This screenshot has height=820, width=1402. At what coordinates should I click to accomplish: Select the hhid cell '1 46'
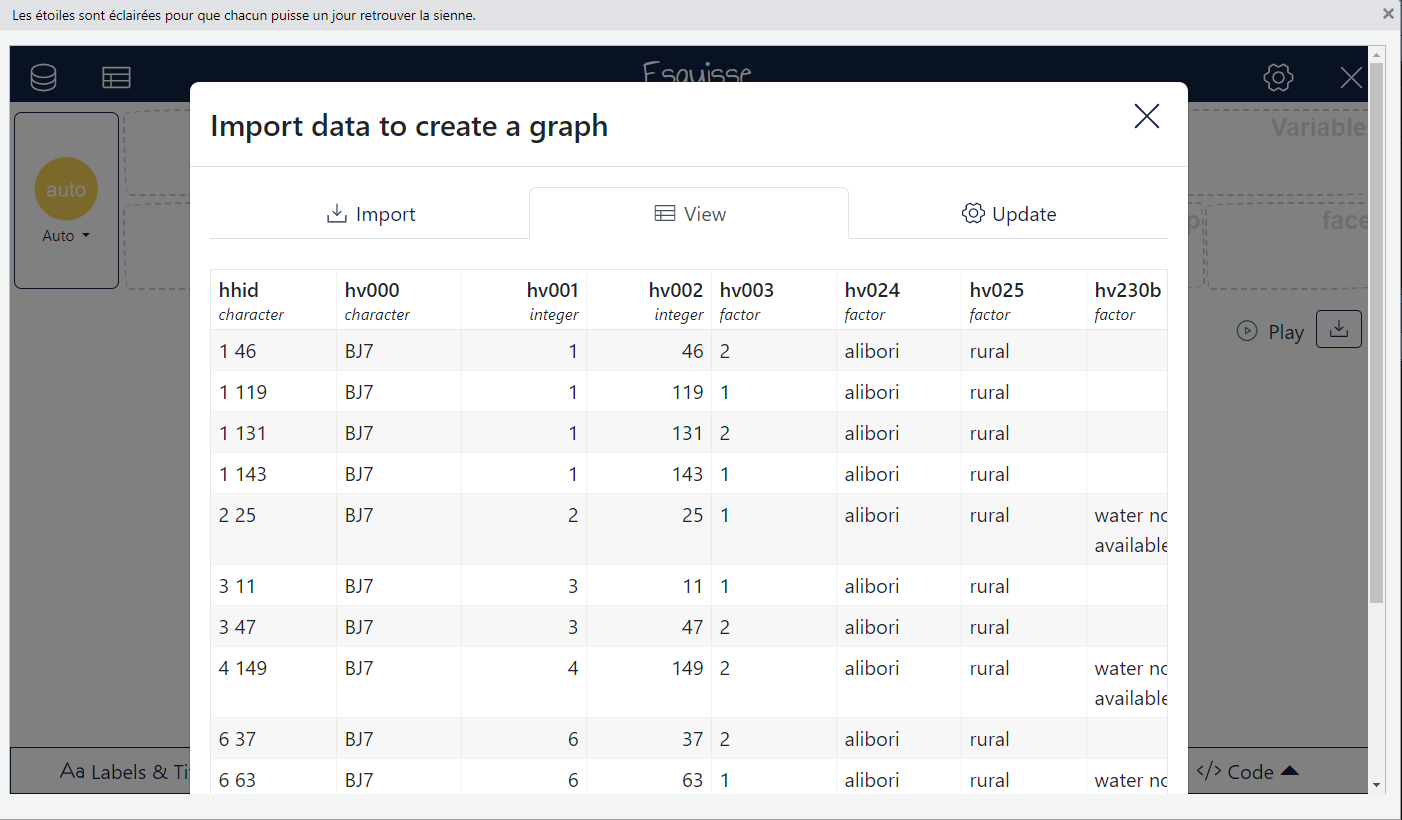(x=273, y=351)
